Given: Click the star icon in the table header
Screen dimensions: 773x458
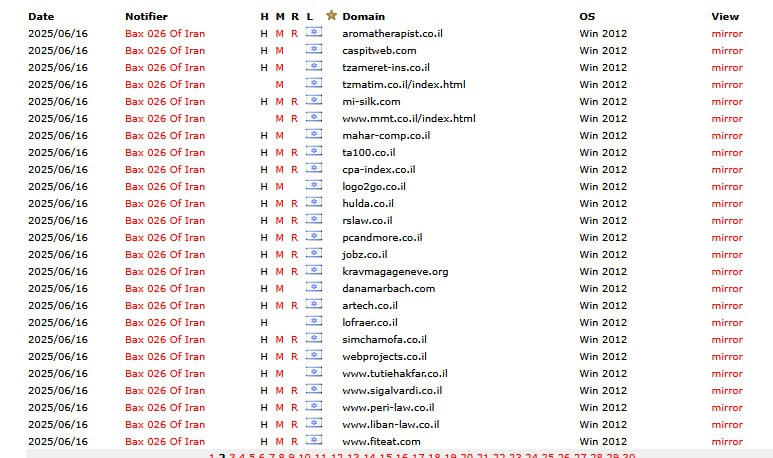Looking at the screenshot, I should (x=331, y=15).
